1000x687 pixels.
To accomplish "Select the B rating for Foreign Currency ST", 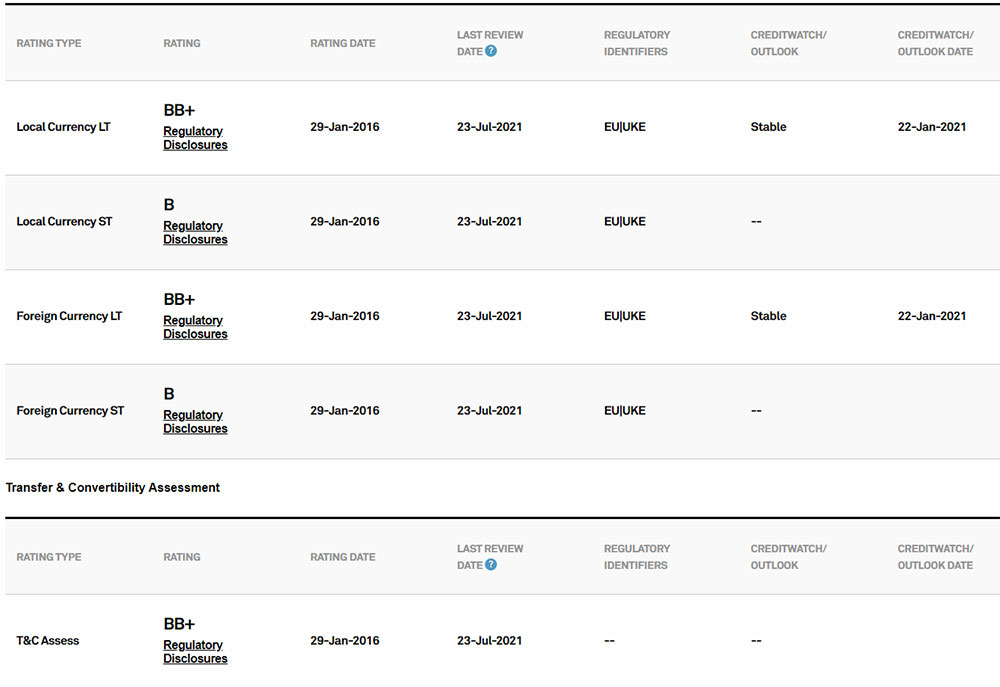I will pos(169,394).
